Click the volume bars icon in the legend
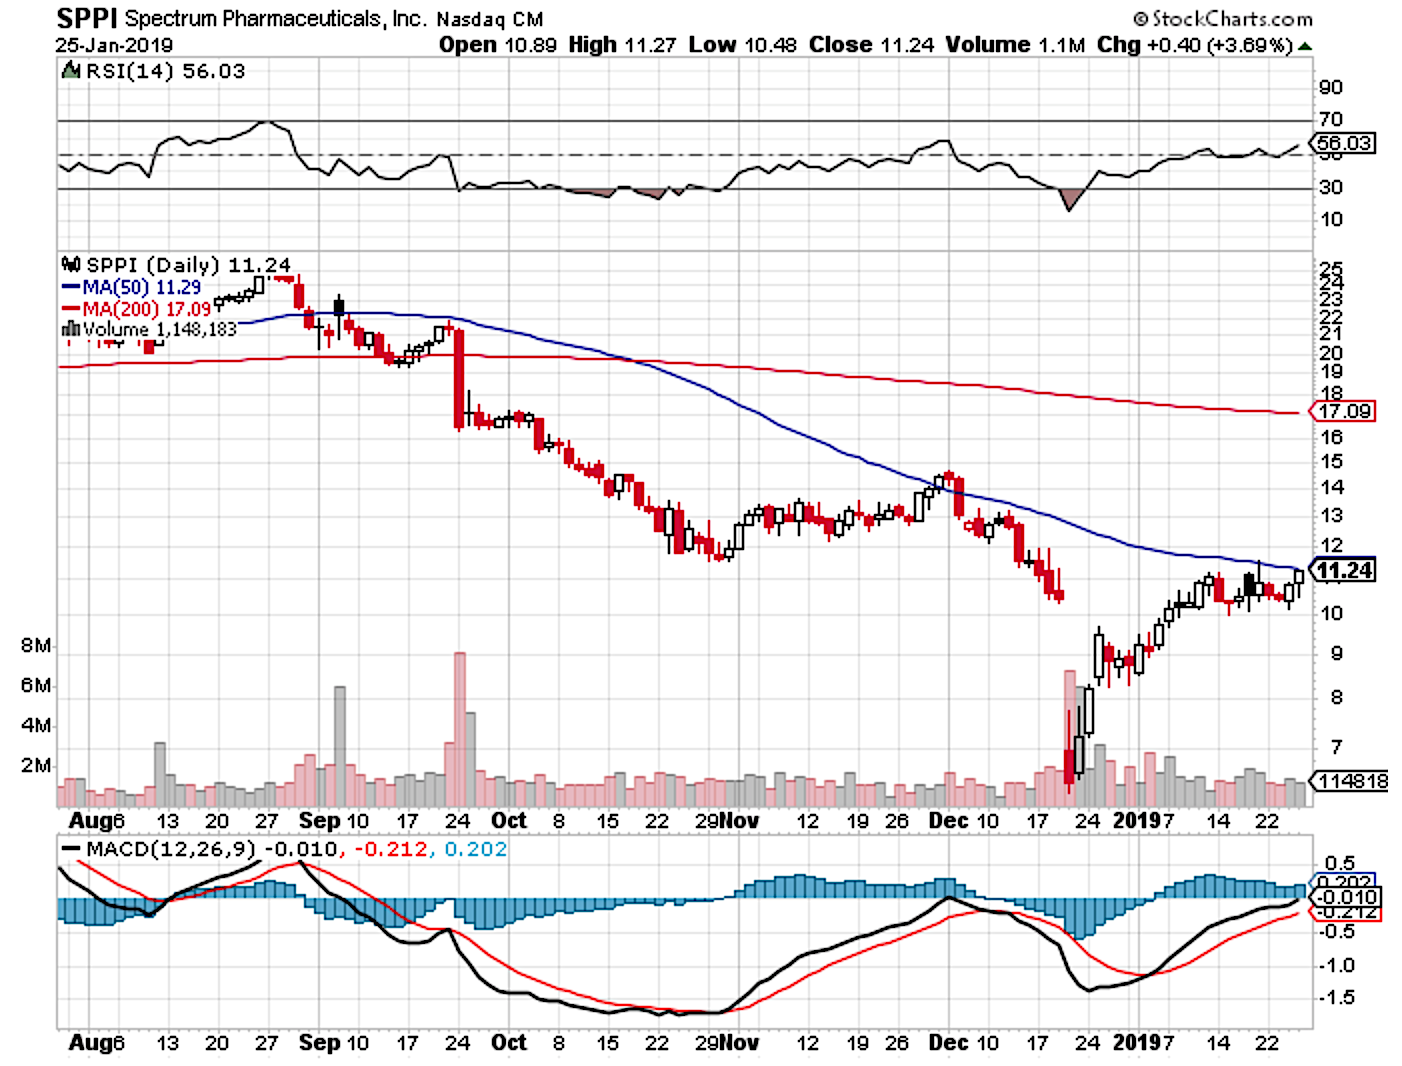The image size is (1402, 1066). point(71,328)
